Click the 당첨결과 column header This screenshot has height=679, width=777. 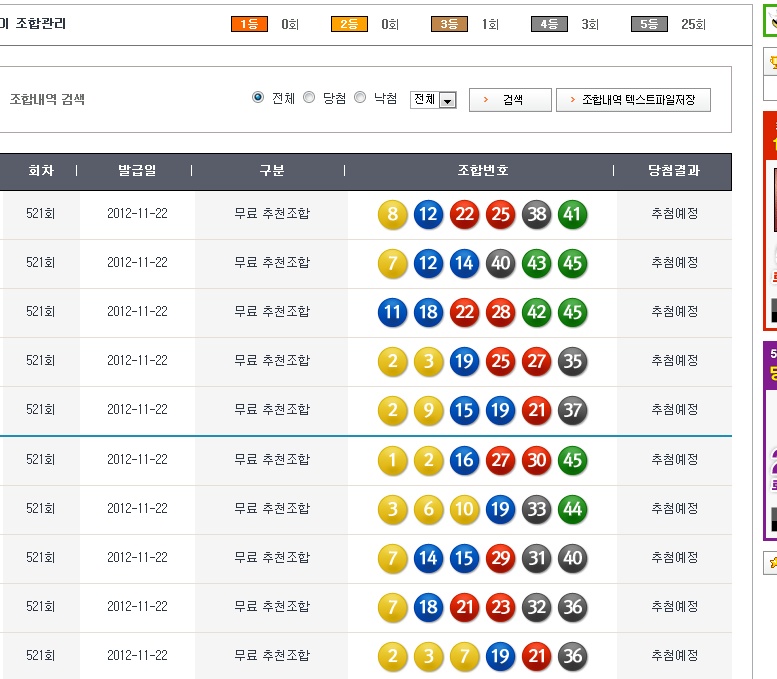tap(674, 171)
